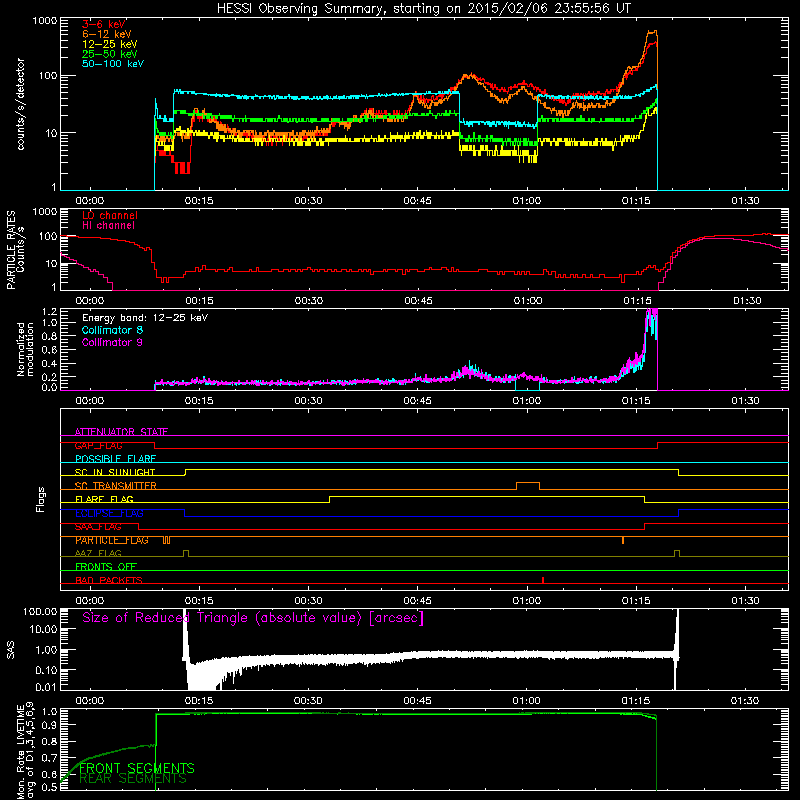Click the AAZ_FLAG pulse near 01:20

click(x=677, y=553)
